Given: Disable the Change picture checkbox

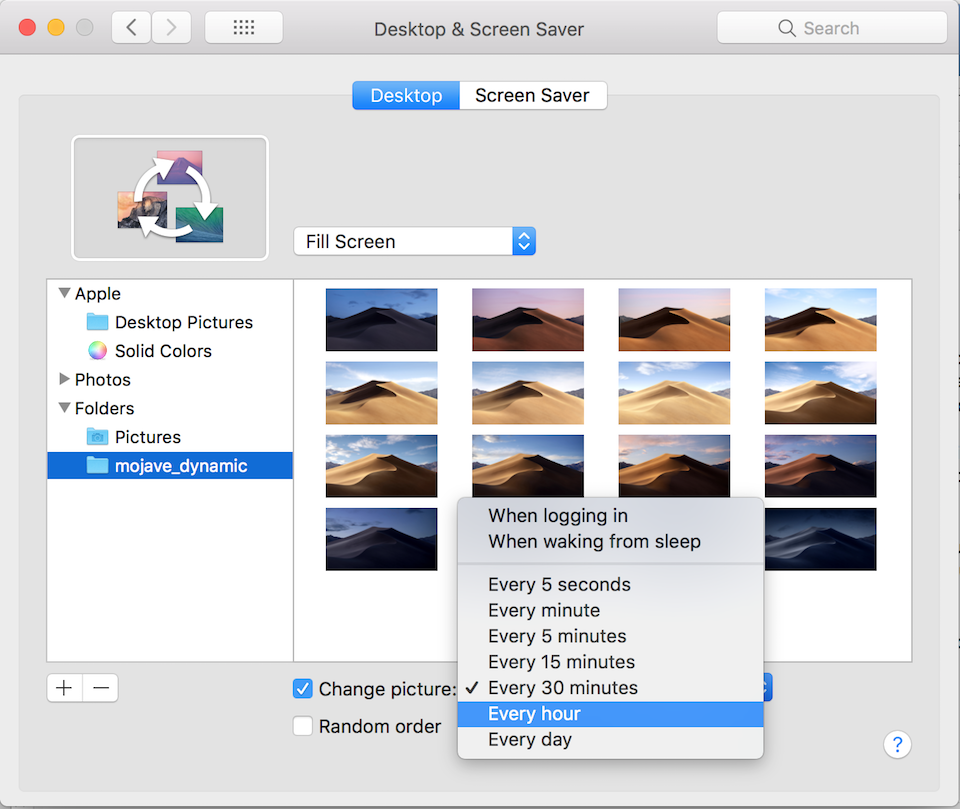Looking at the screenshot, I should 303,688.
